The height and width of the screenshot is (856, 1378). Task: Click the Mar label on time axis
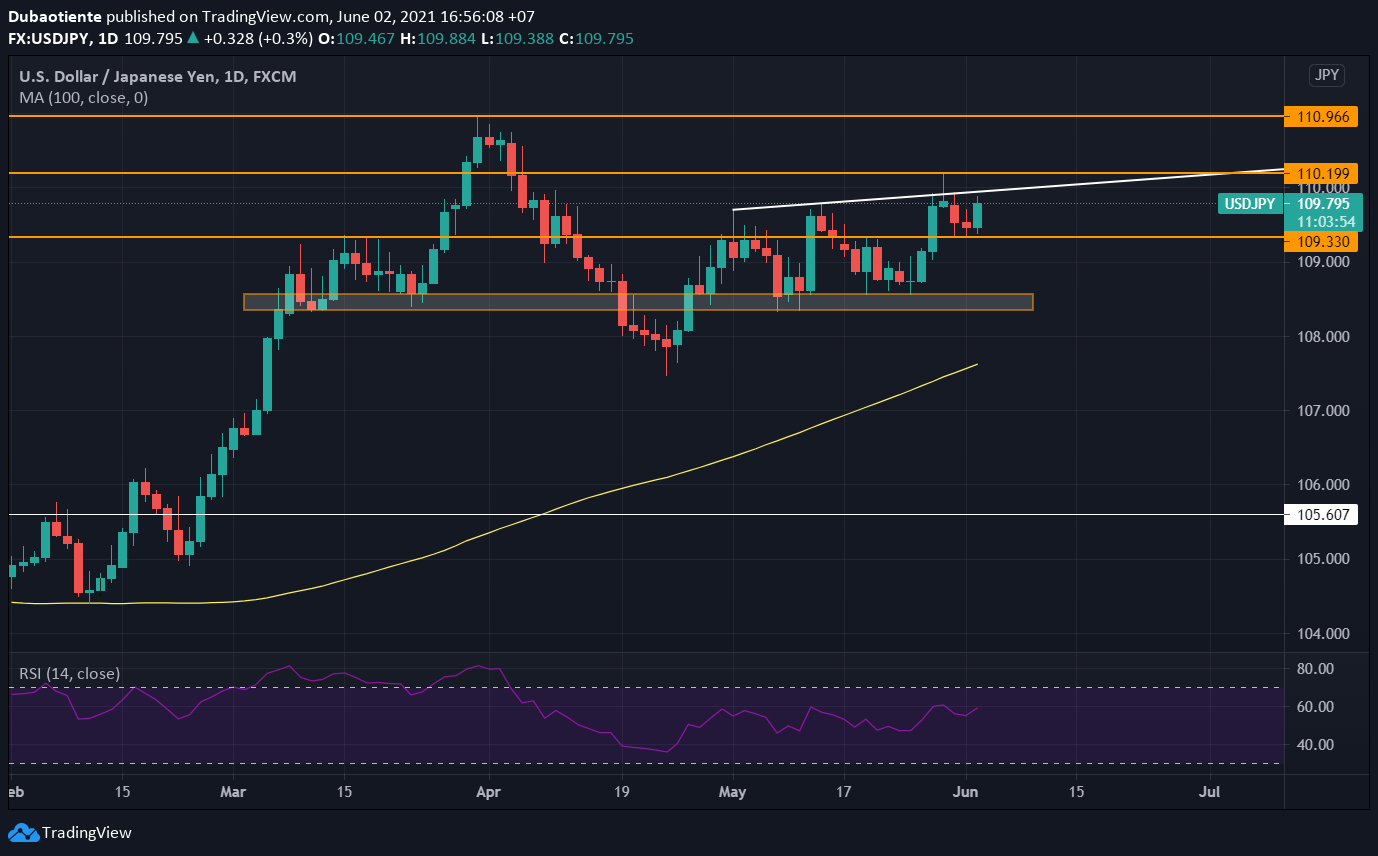[233, 791]
